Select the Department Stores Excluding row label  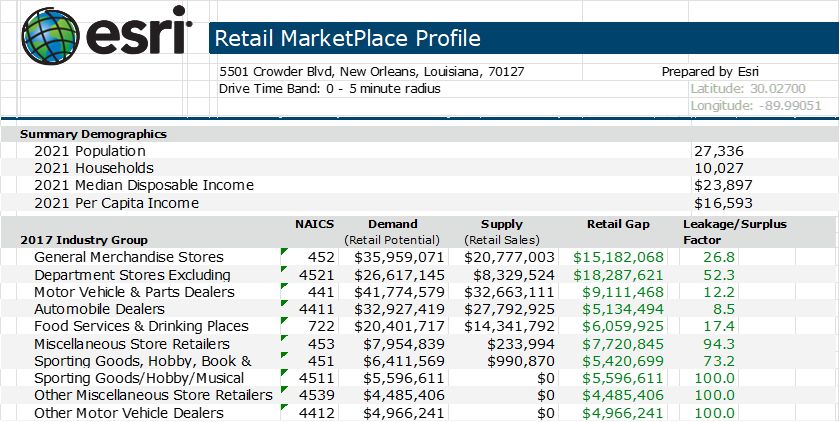pos(132,275)
